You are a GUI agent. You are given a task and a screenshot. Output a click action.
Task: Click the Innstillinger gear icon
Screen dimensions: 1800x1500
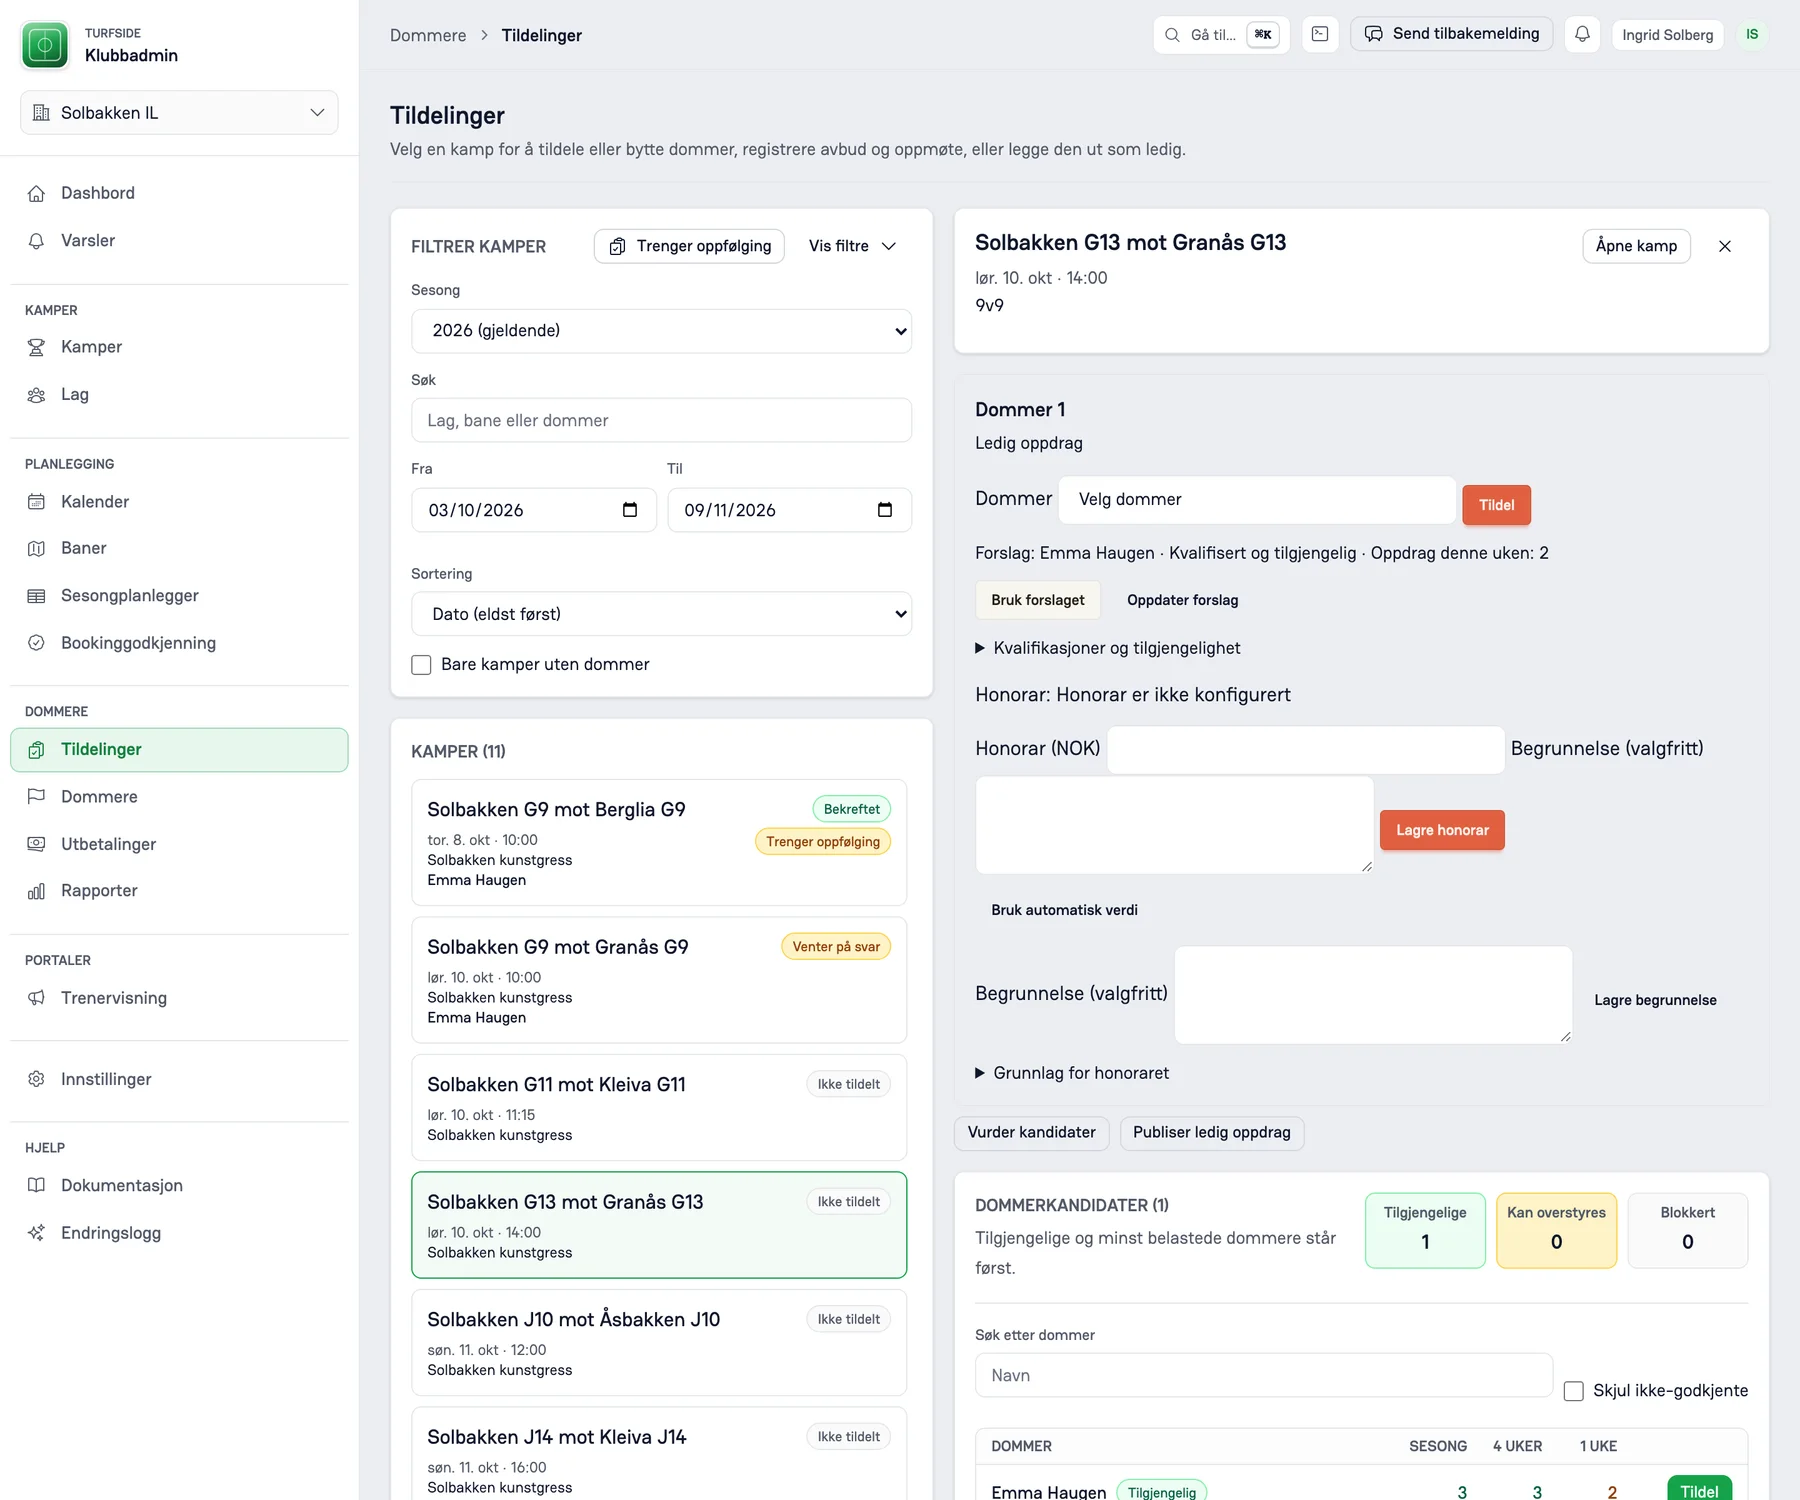(37, 1079)
